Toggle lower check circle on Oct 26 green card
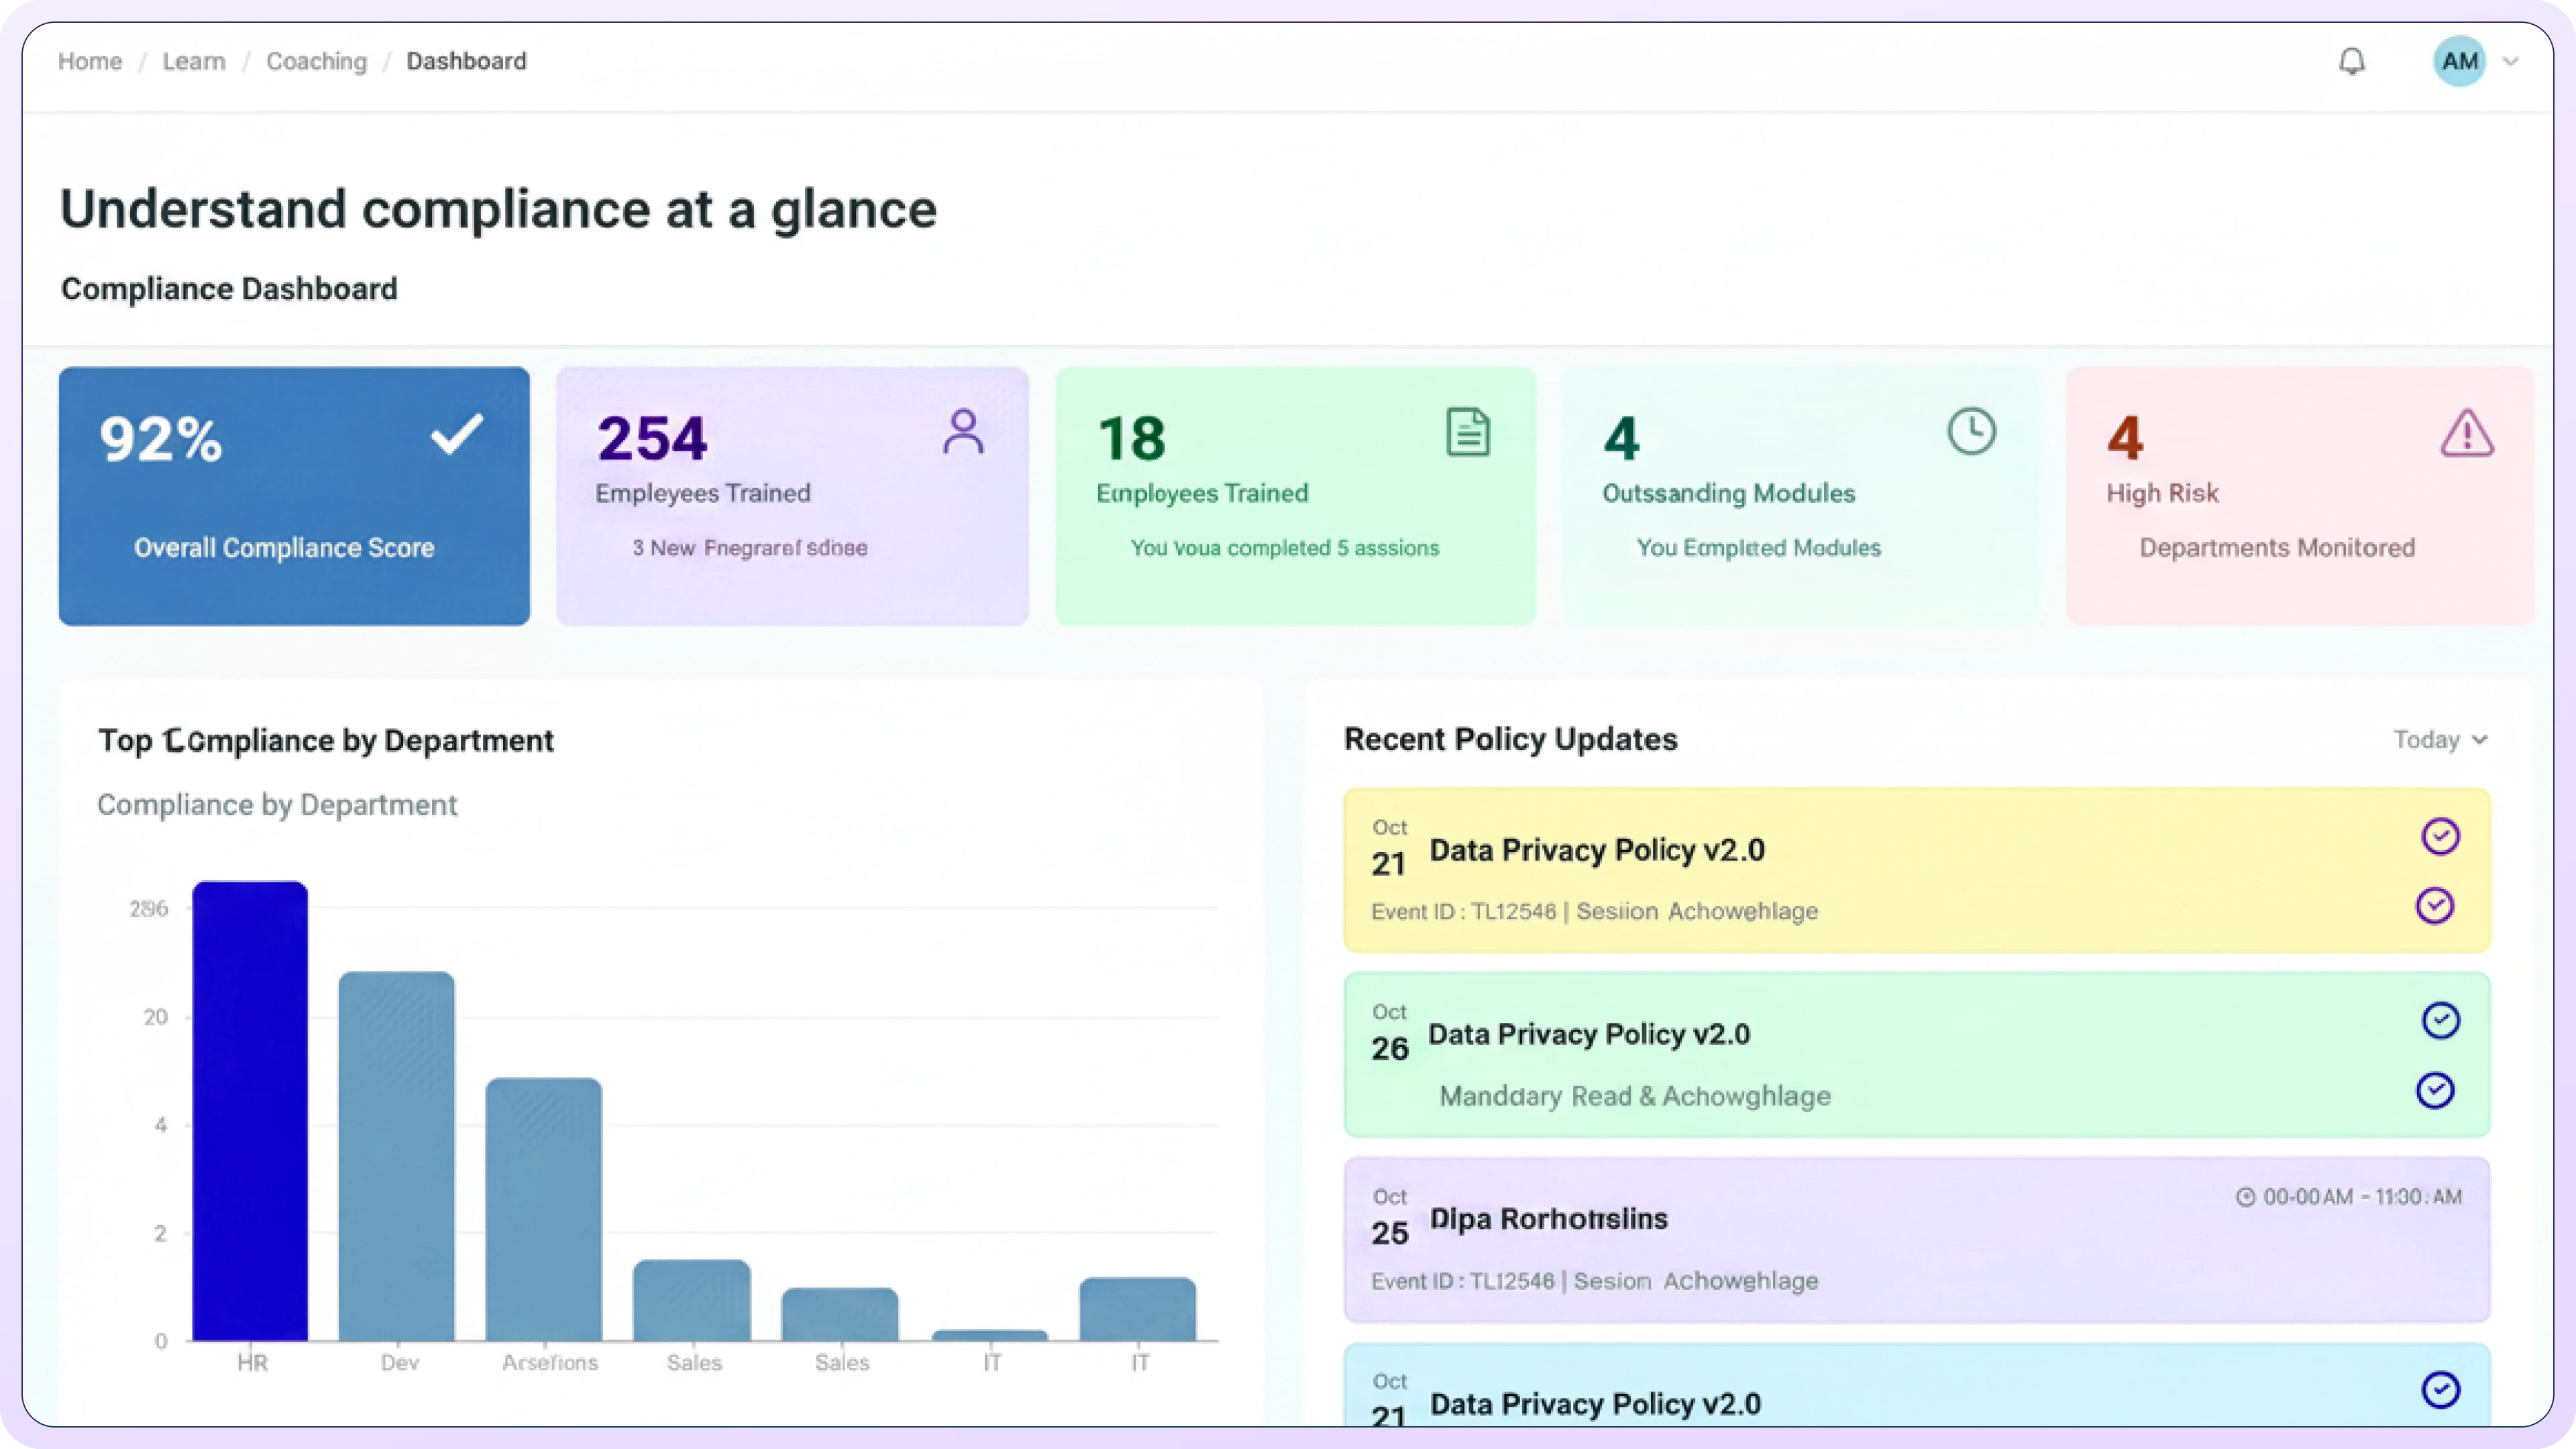 pyautogui.click(x=2435, y=1090)
